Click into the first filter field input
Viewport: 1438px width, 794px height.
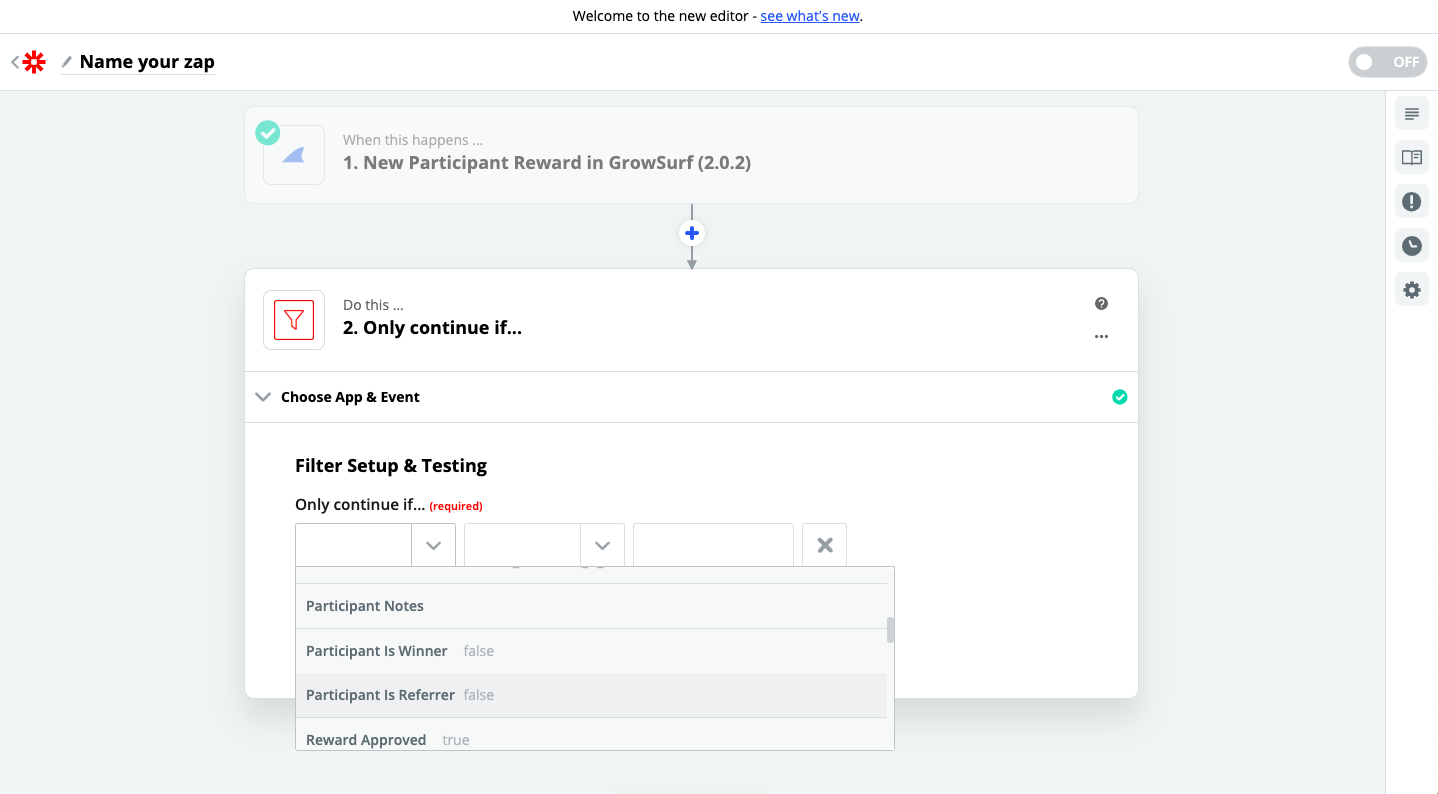(x=354, y=545)
